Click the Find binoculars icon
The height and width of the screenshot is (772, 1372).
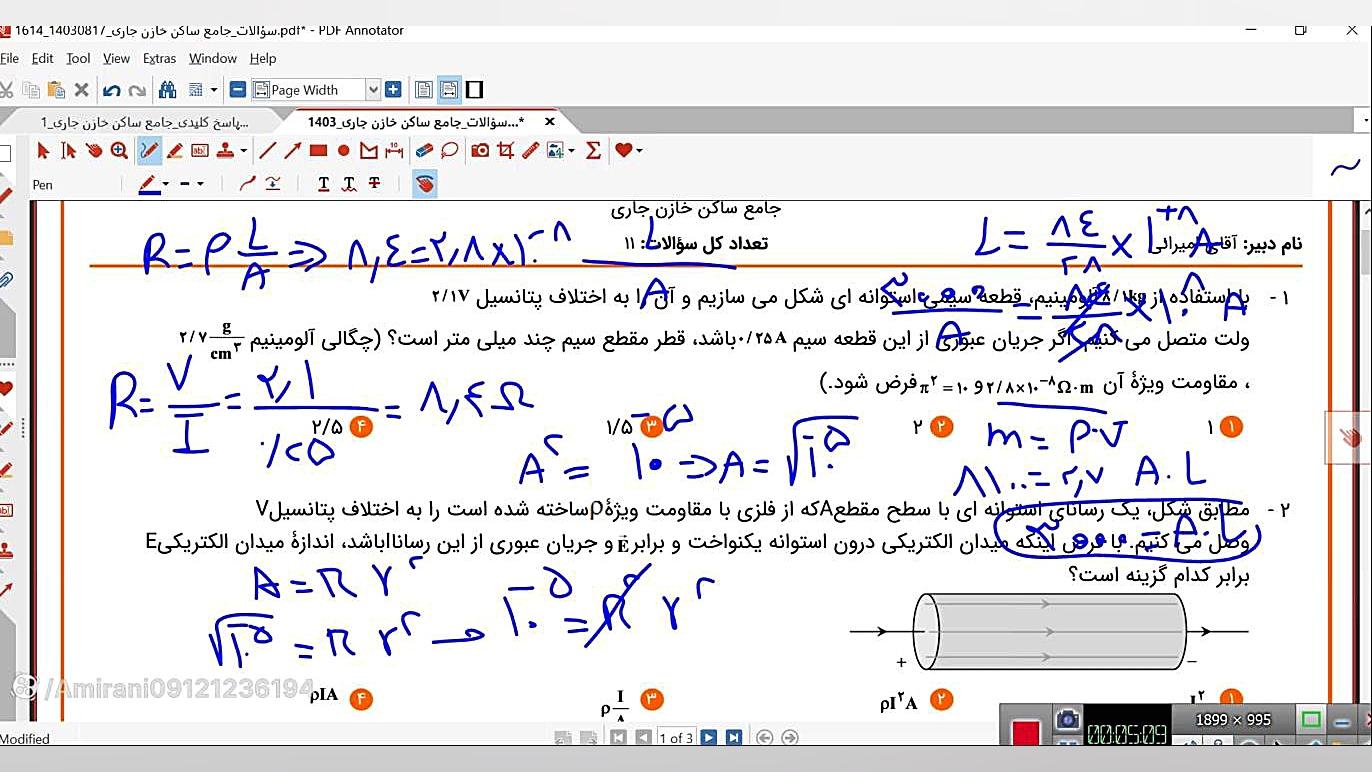coord(167,90)
